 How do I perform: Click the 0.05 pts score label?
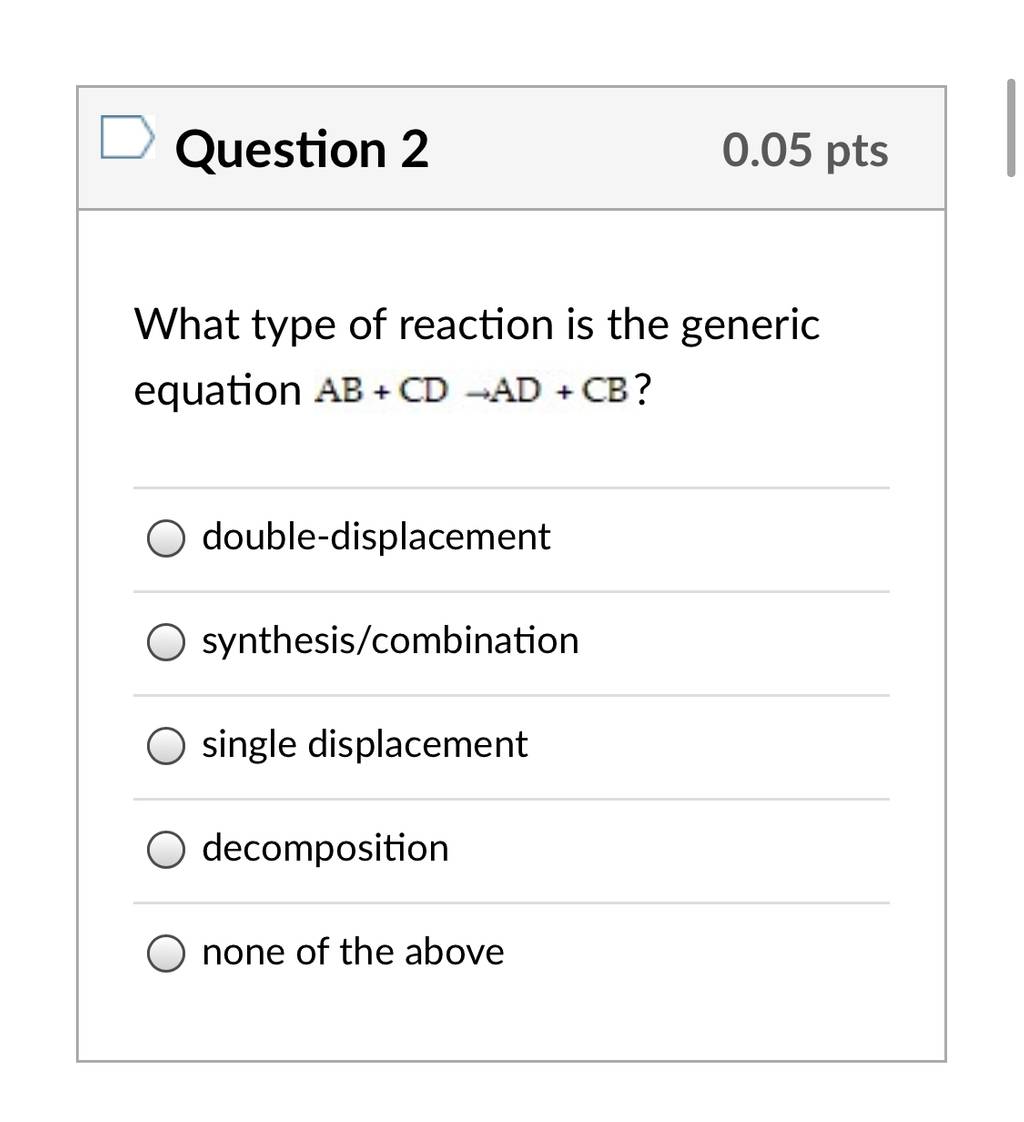coord(805,150)
